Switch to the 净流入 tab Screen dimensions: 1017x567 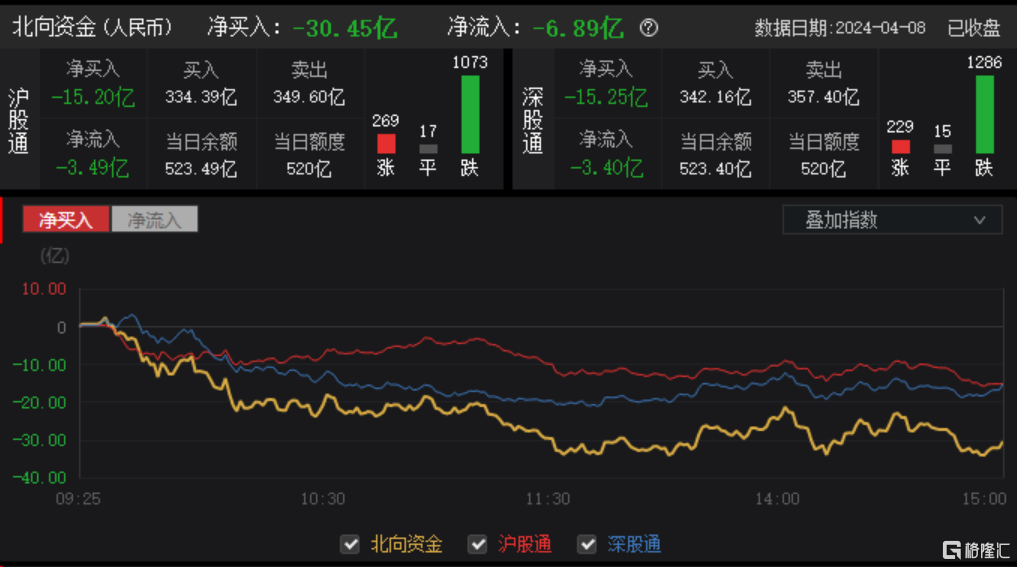pyautogui.click(x=154, y=219)
